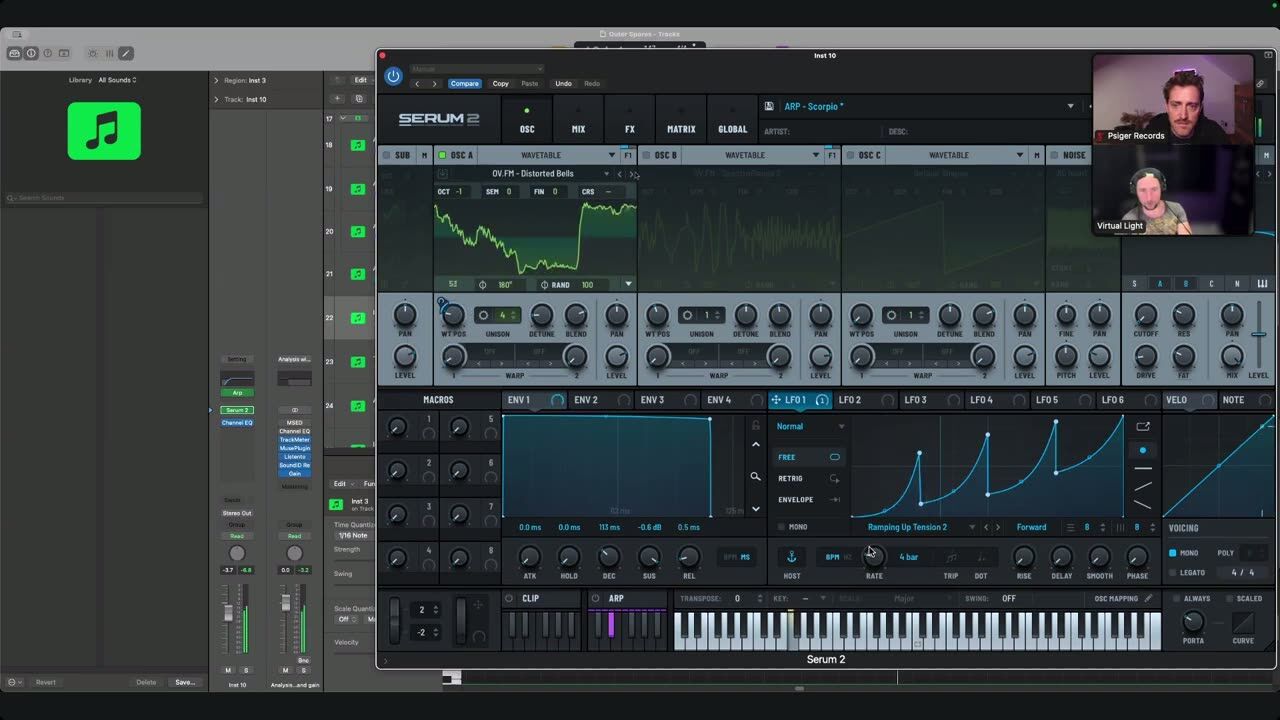Viewport: 1280px width, 720px height.
Task: Switch to the GLOBAL page tab
Action: (733, 120)
